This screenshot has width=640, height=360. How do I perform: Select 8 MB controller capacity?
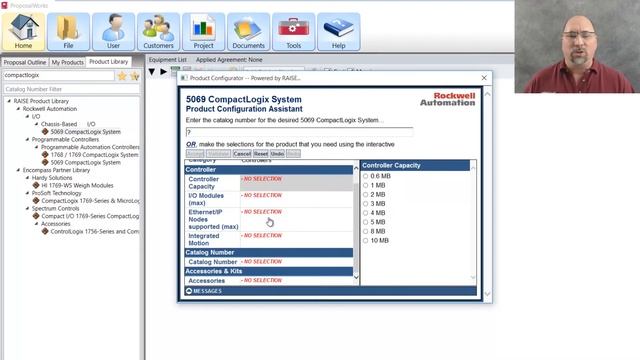point(365,231)
